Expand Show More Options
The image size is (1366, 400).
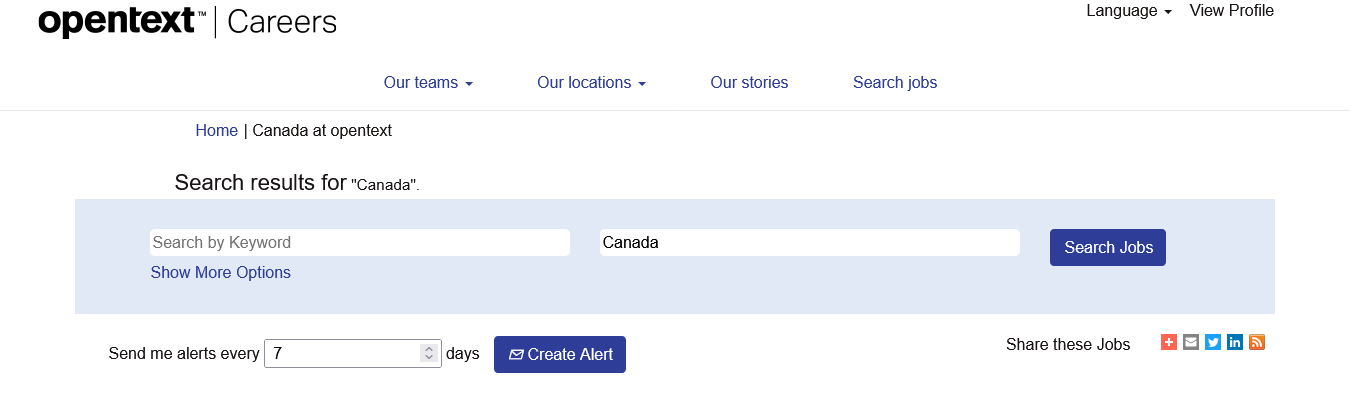tap(220, 272)
